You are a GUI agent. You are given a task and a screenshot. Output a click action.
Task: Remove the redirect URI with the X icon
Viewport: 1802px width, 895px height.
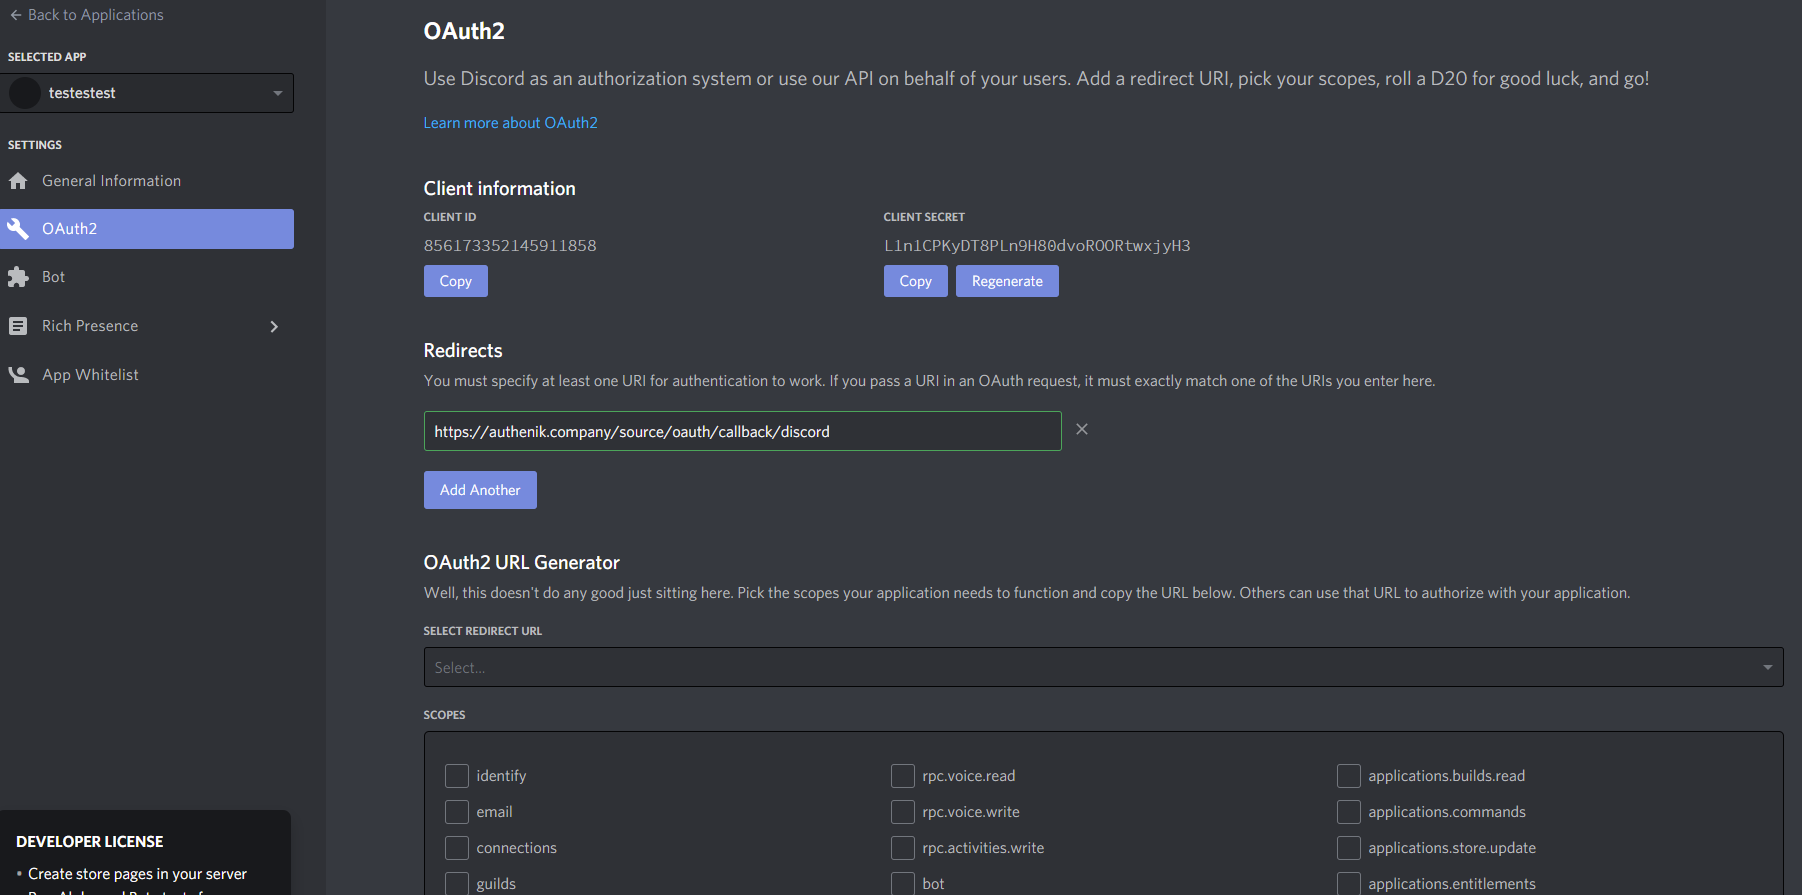(x=1082, y=429)
